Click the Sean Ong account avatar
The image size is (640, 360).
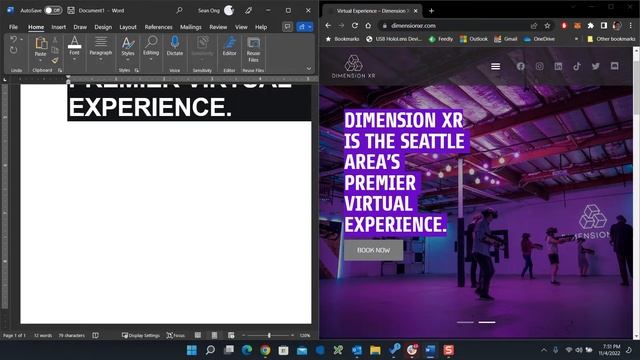pos(229,10)
